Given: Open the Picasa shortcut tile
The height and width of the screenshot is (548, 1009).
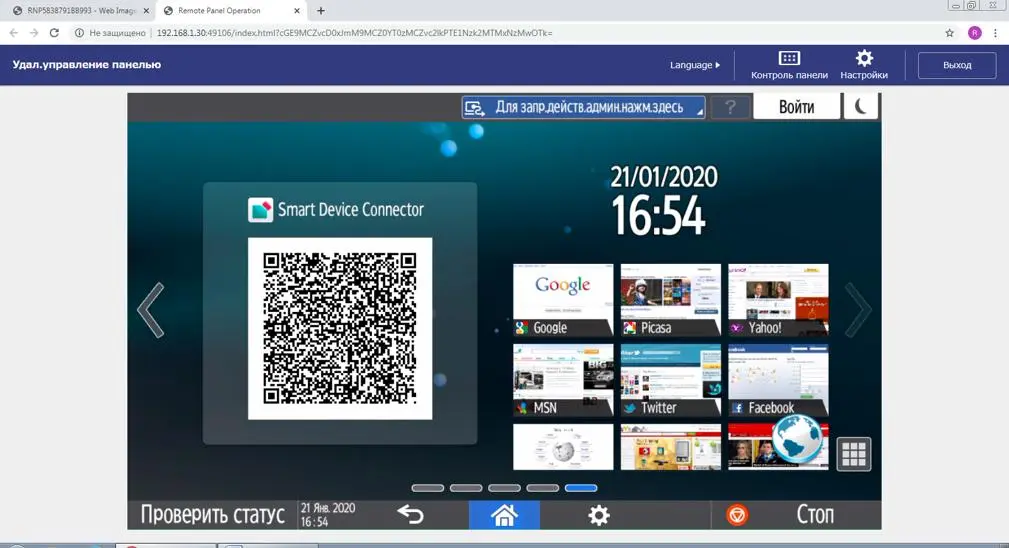Looking at the screenshot, I should point(671,300).
